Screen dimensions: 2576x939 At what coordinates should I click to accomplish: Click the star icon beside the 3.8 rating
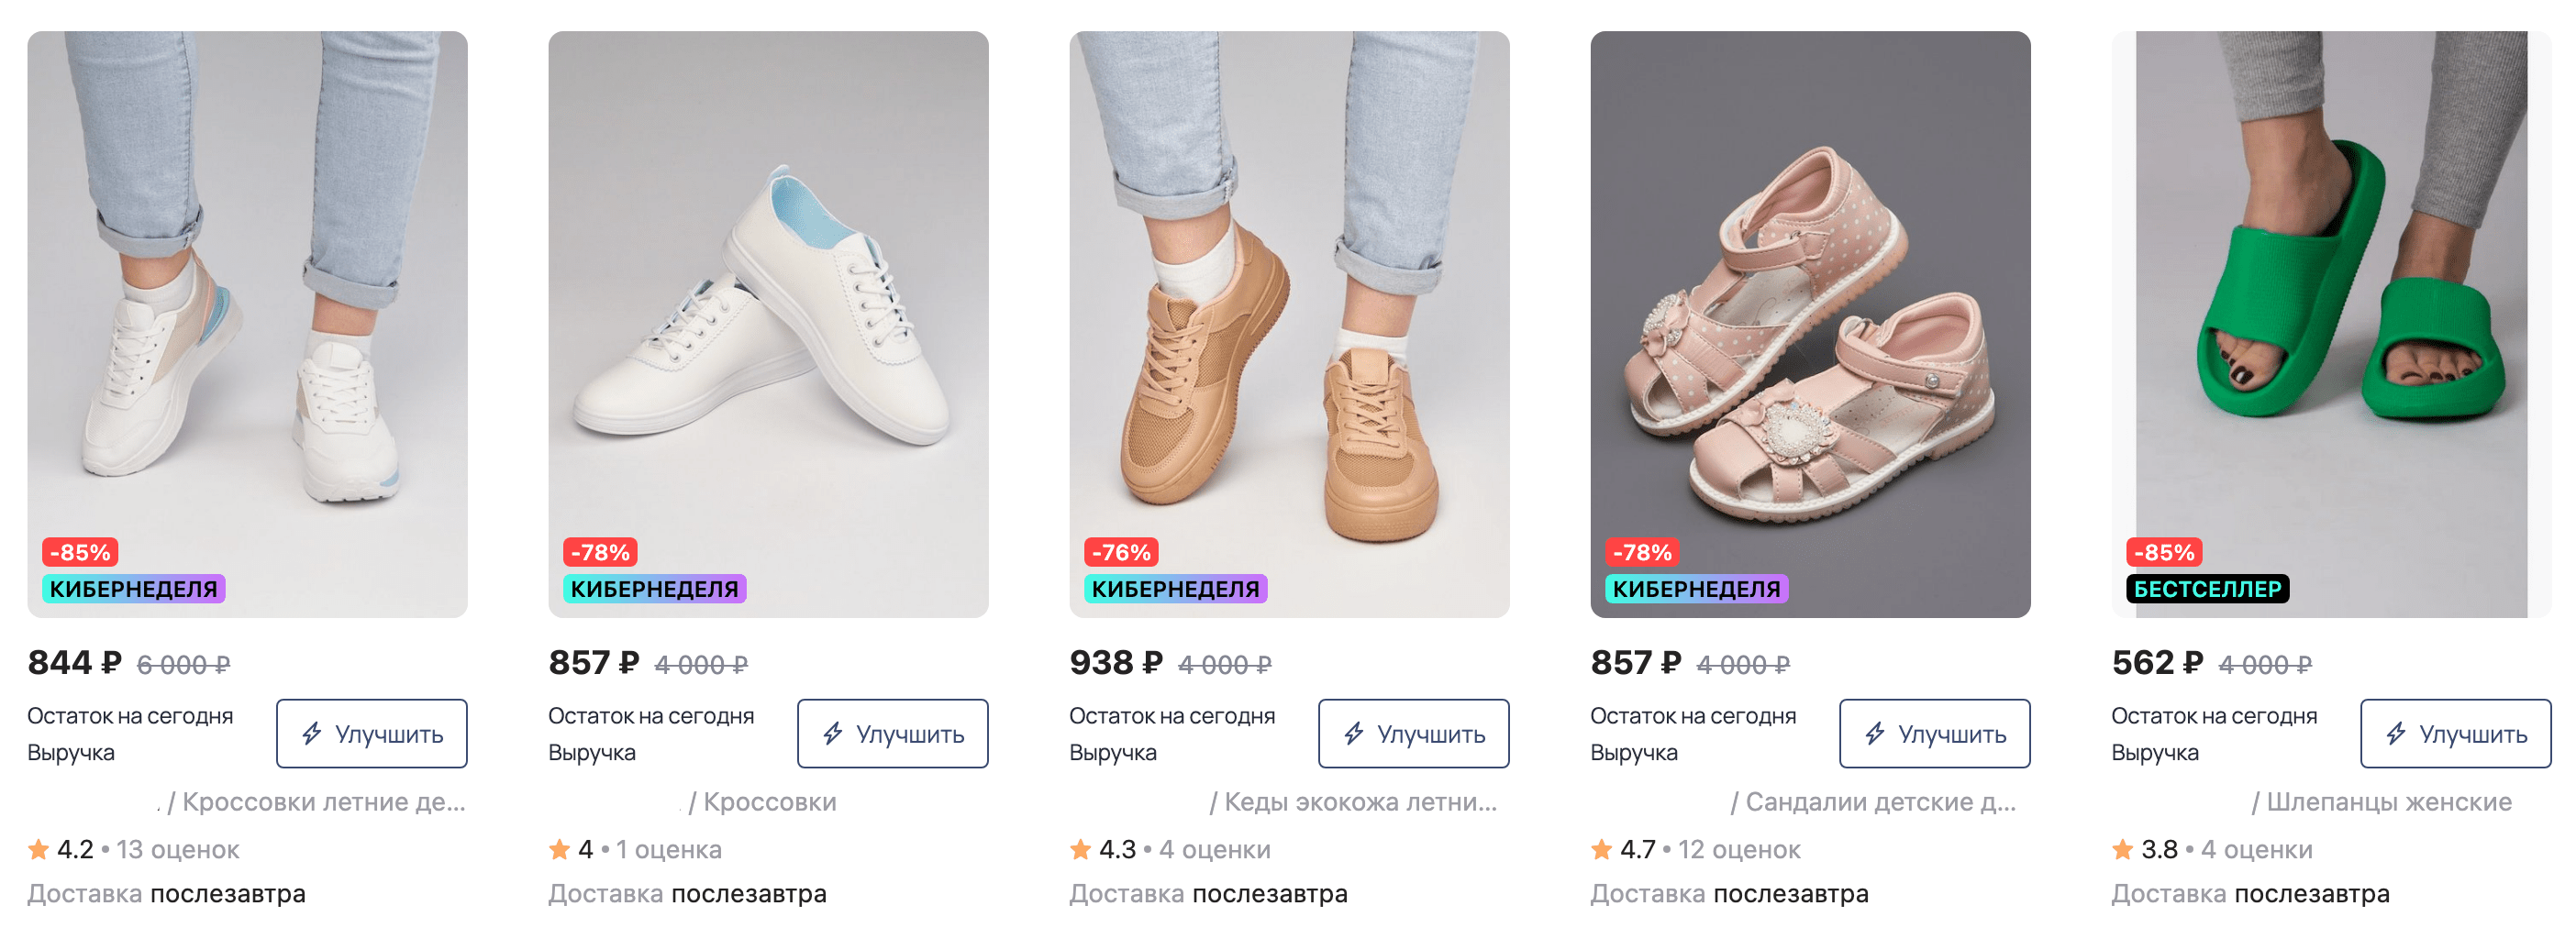[2123, 850]
